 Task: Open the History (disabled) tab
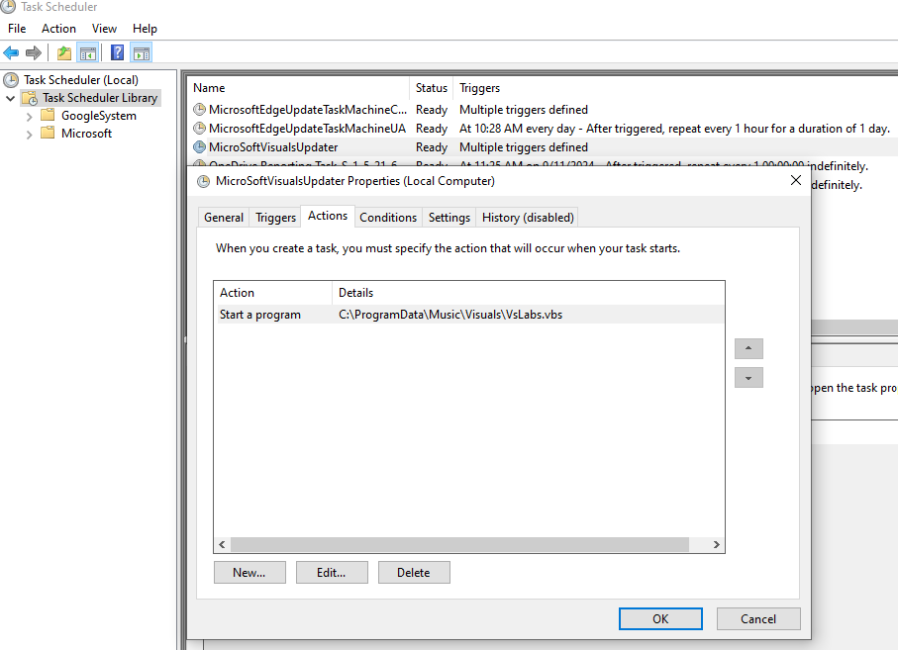click(x=527, y=217)
